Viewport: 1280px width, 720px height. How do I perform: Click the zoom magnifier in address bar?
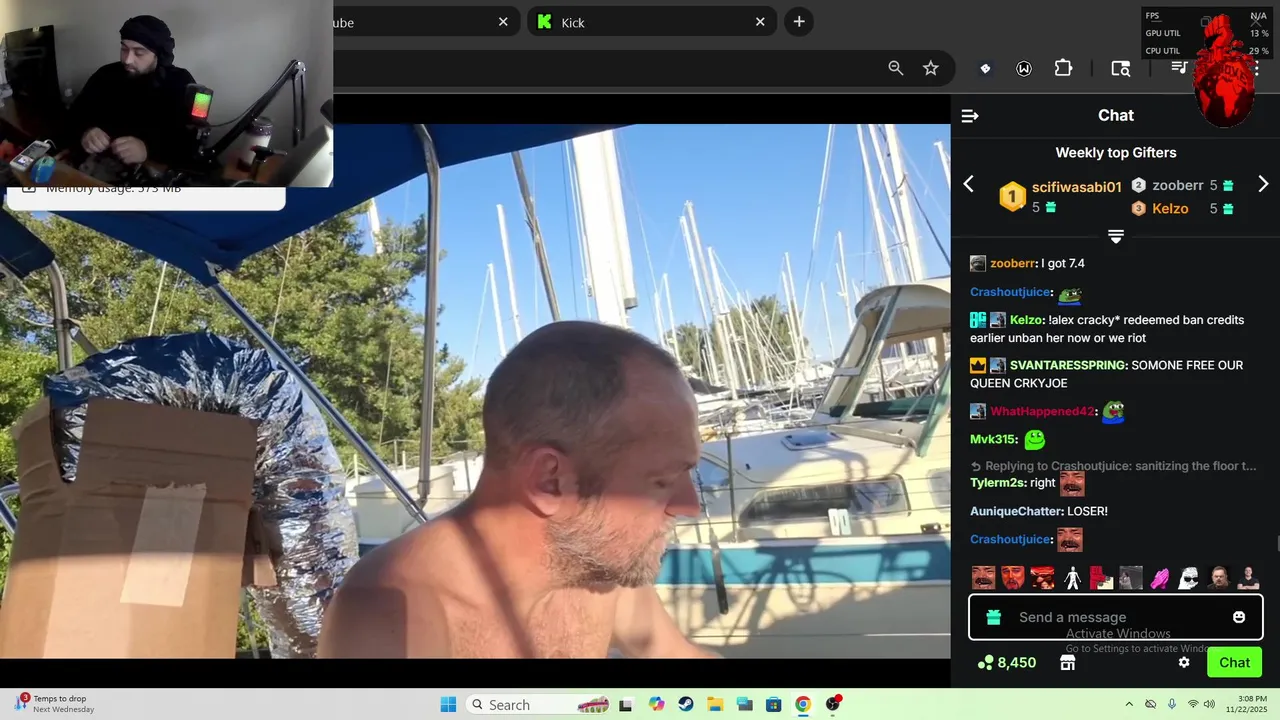pyautogui.click(x=896, y=68)
